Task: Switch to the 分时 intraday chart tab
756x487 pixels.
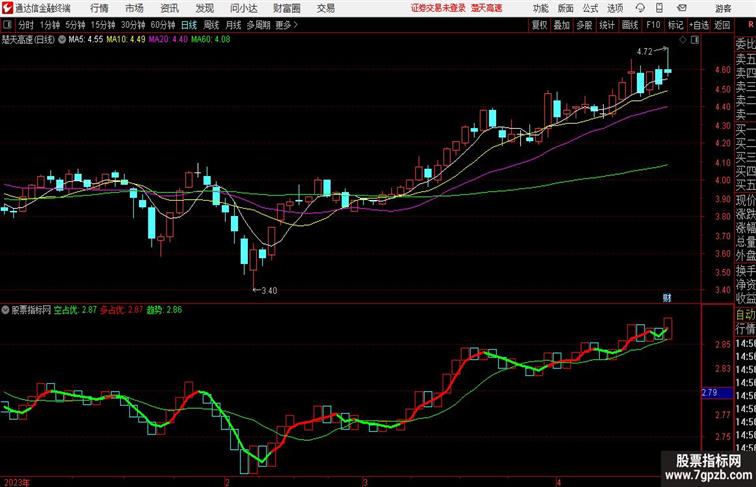Action: pyautogui.click(x=26, y=25)
